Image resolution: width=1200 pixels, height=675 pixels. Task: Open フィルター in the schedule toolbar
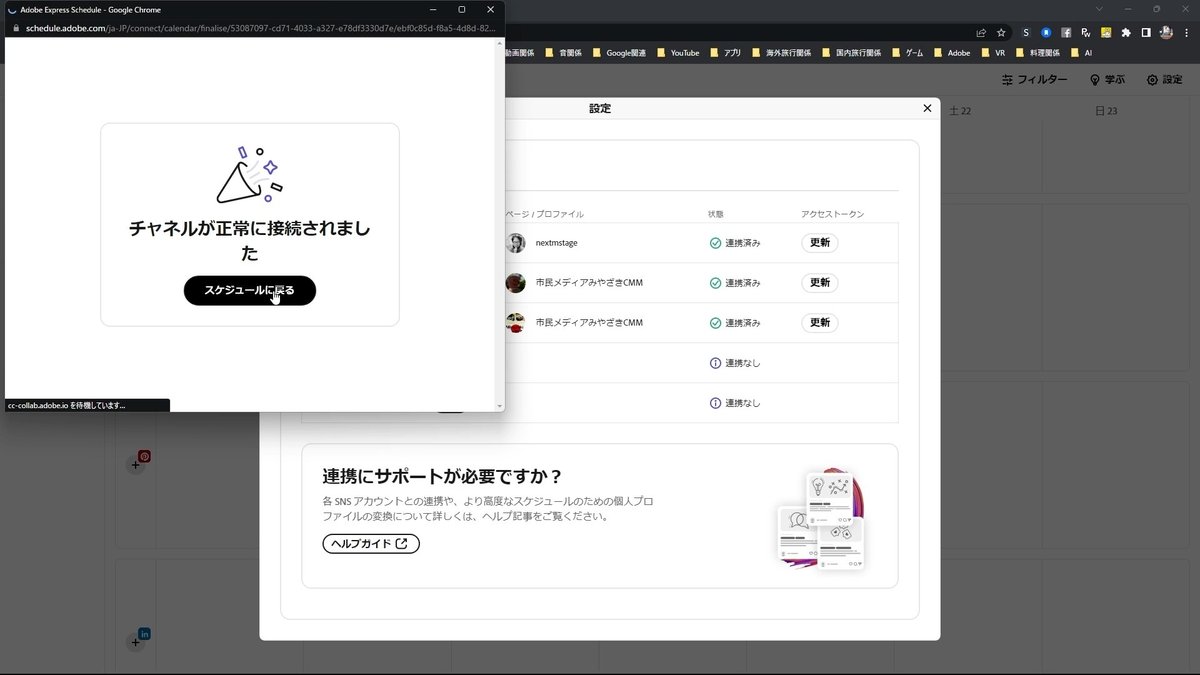1034,80
